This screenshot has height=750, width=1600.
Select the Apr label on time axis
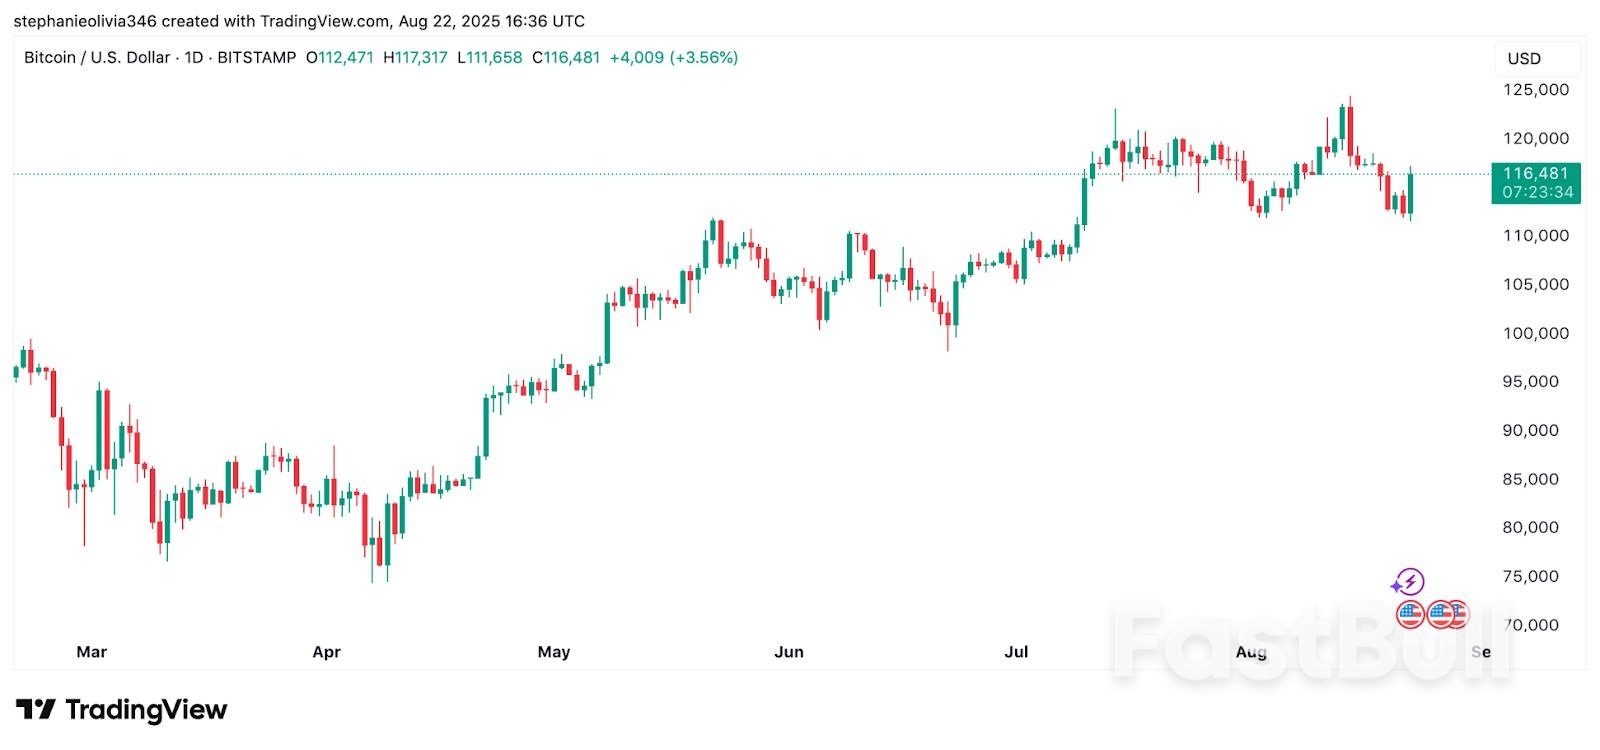click(326, 652)
